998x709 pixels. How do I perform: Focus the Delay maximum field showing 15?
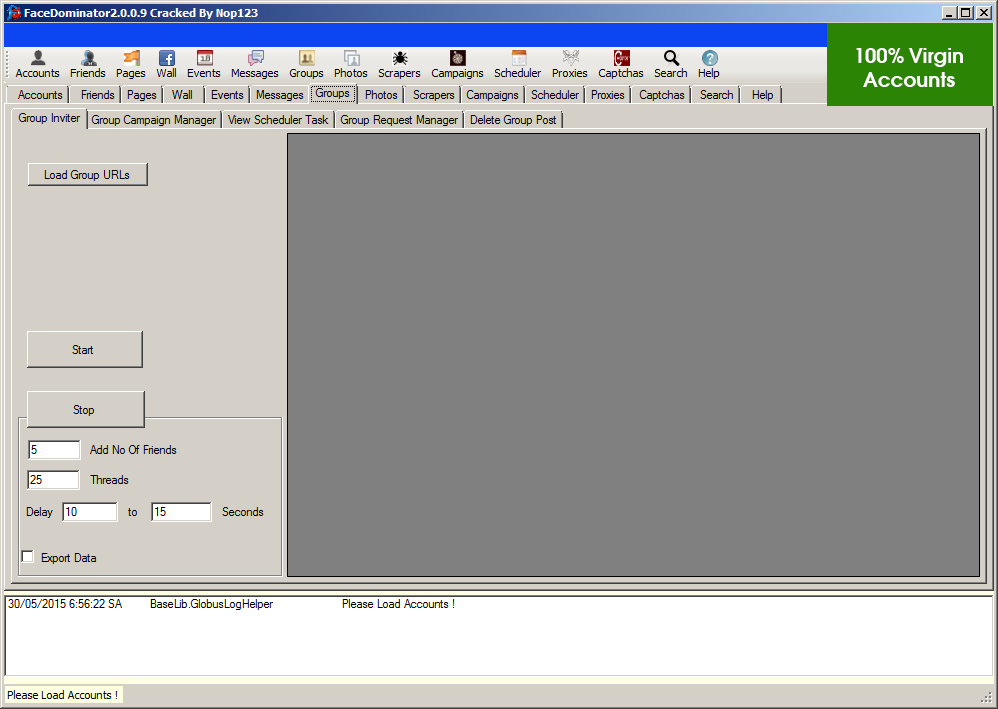(x=181, y=512)
